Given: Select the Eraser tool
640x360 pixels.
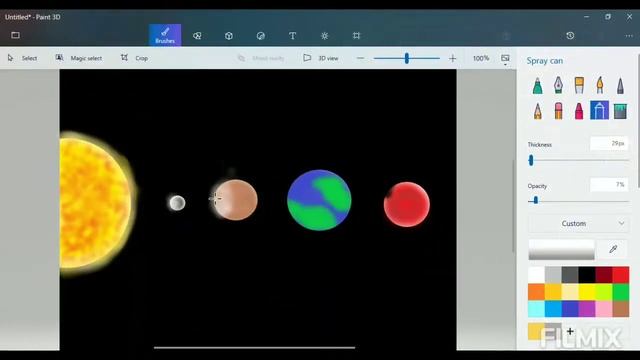Looking at the screenshot, I should 558,111.
